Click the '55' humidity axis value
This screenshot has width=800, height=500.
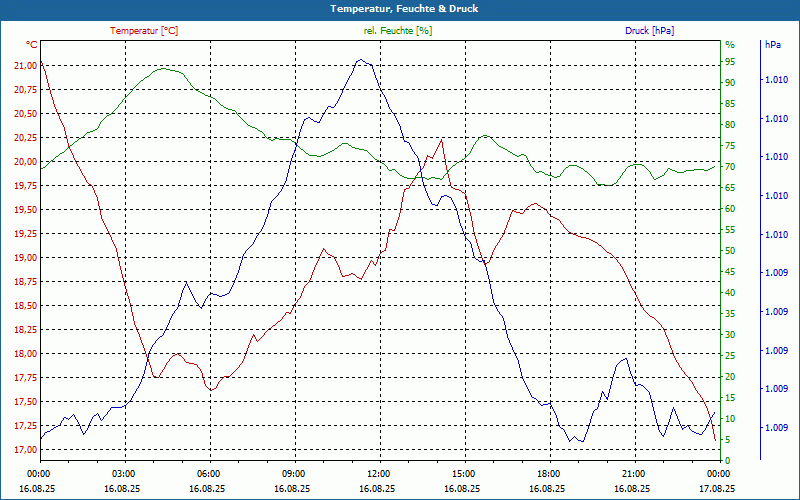(730, 230)
